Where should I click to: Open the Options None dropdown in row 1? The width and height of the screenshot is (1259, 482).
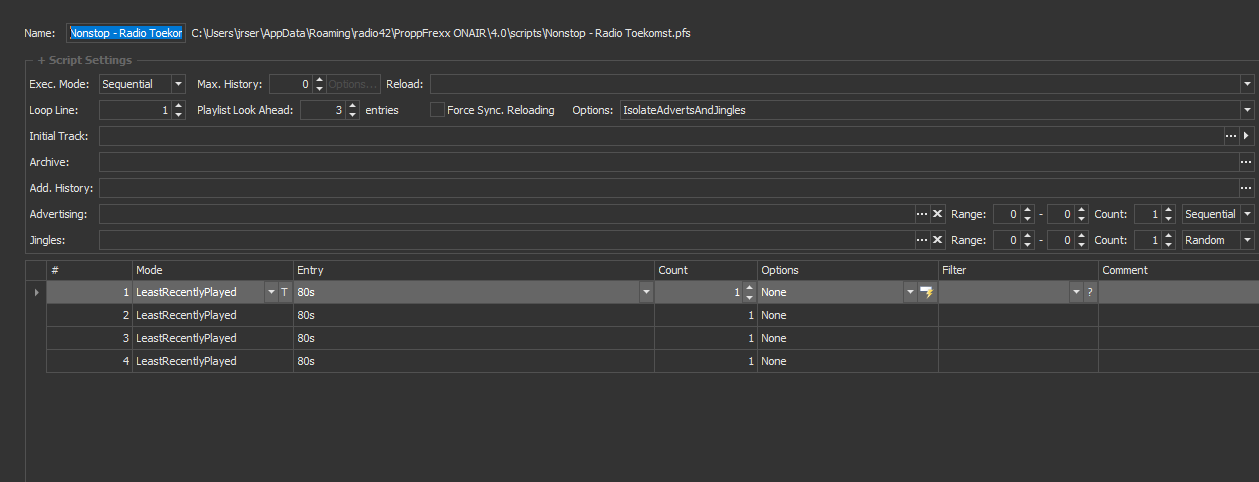click(x=910, y=292)
